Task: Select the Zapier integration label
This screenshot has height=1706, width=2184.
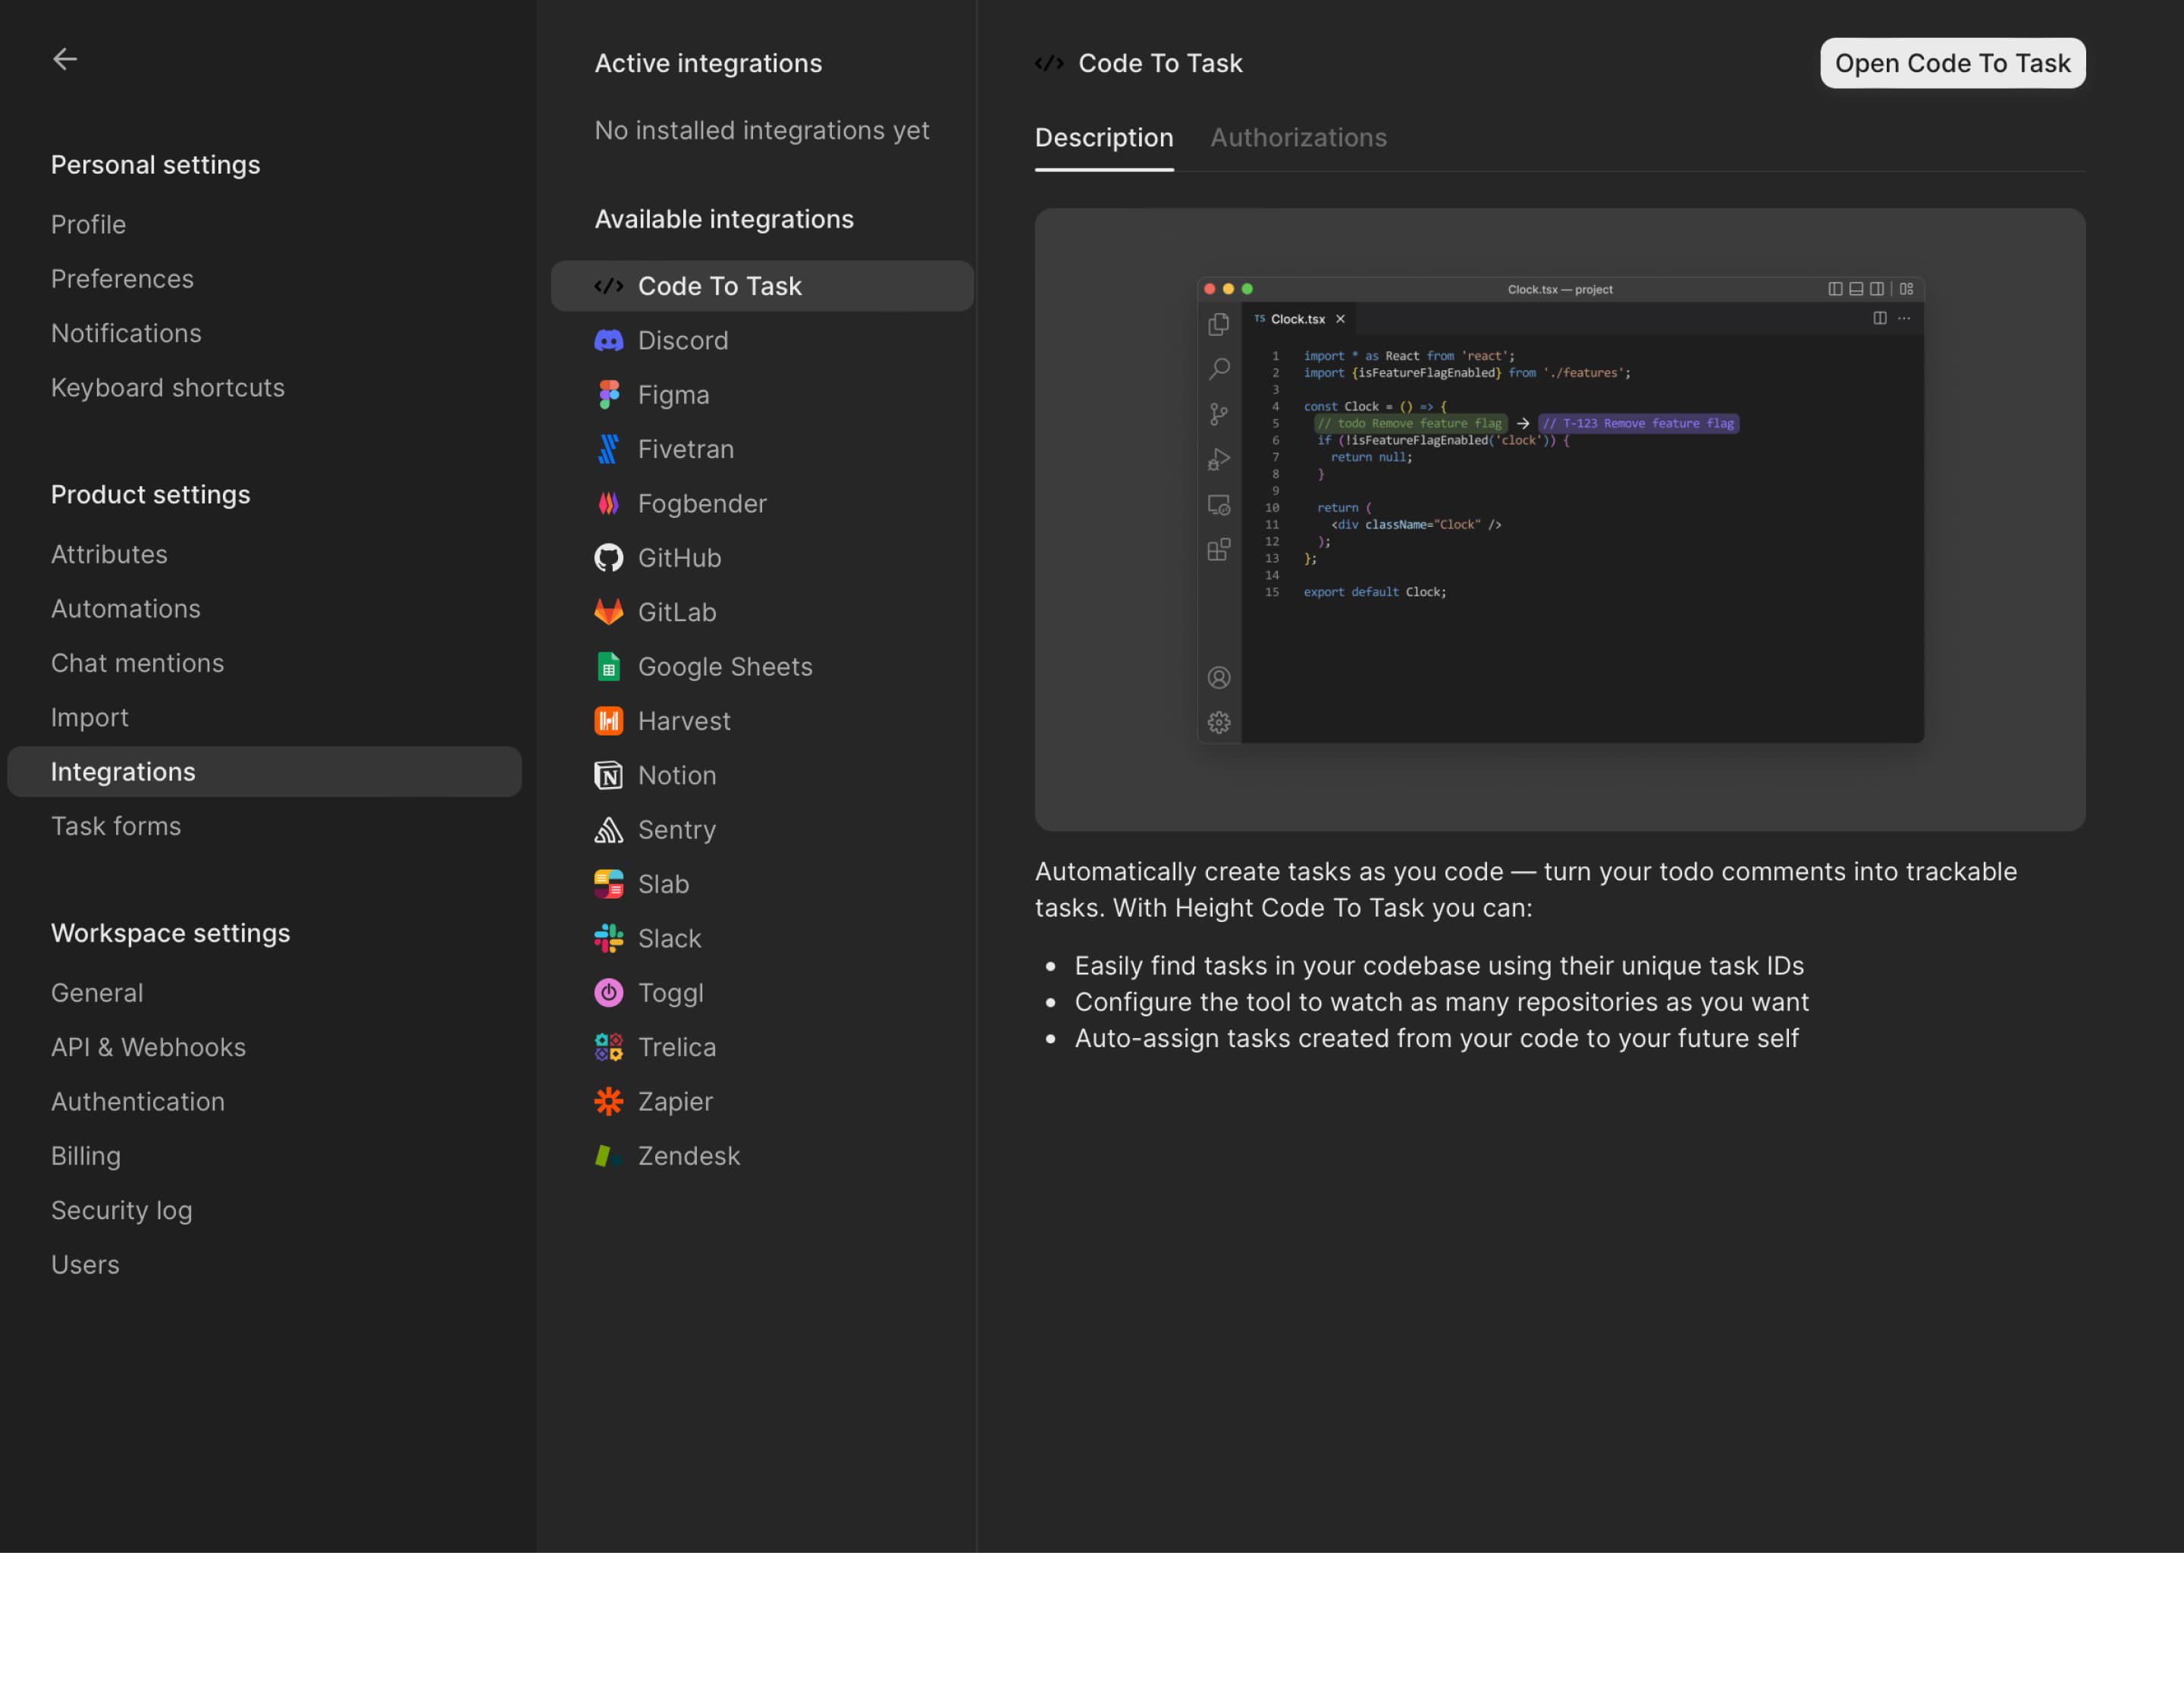Action: coord(675,1102)
